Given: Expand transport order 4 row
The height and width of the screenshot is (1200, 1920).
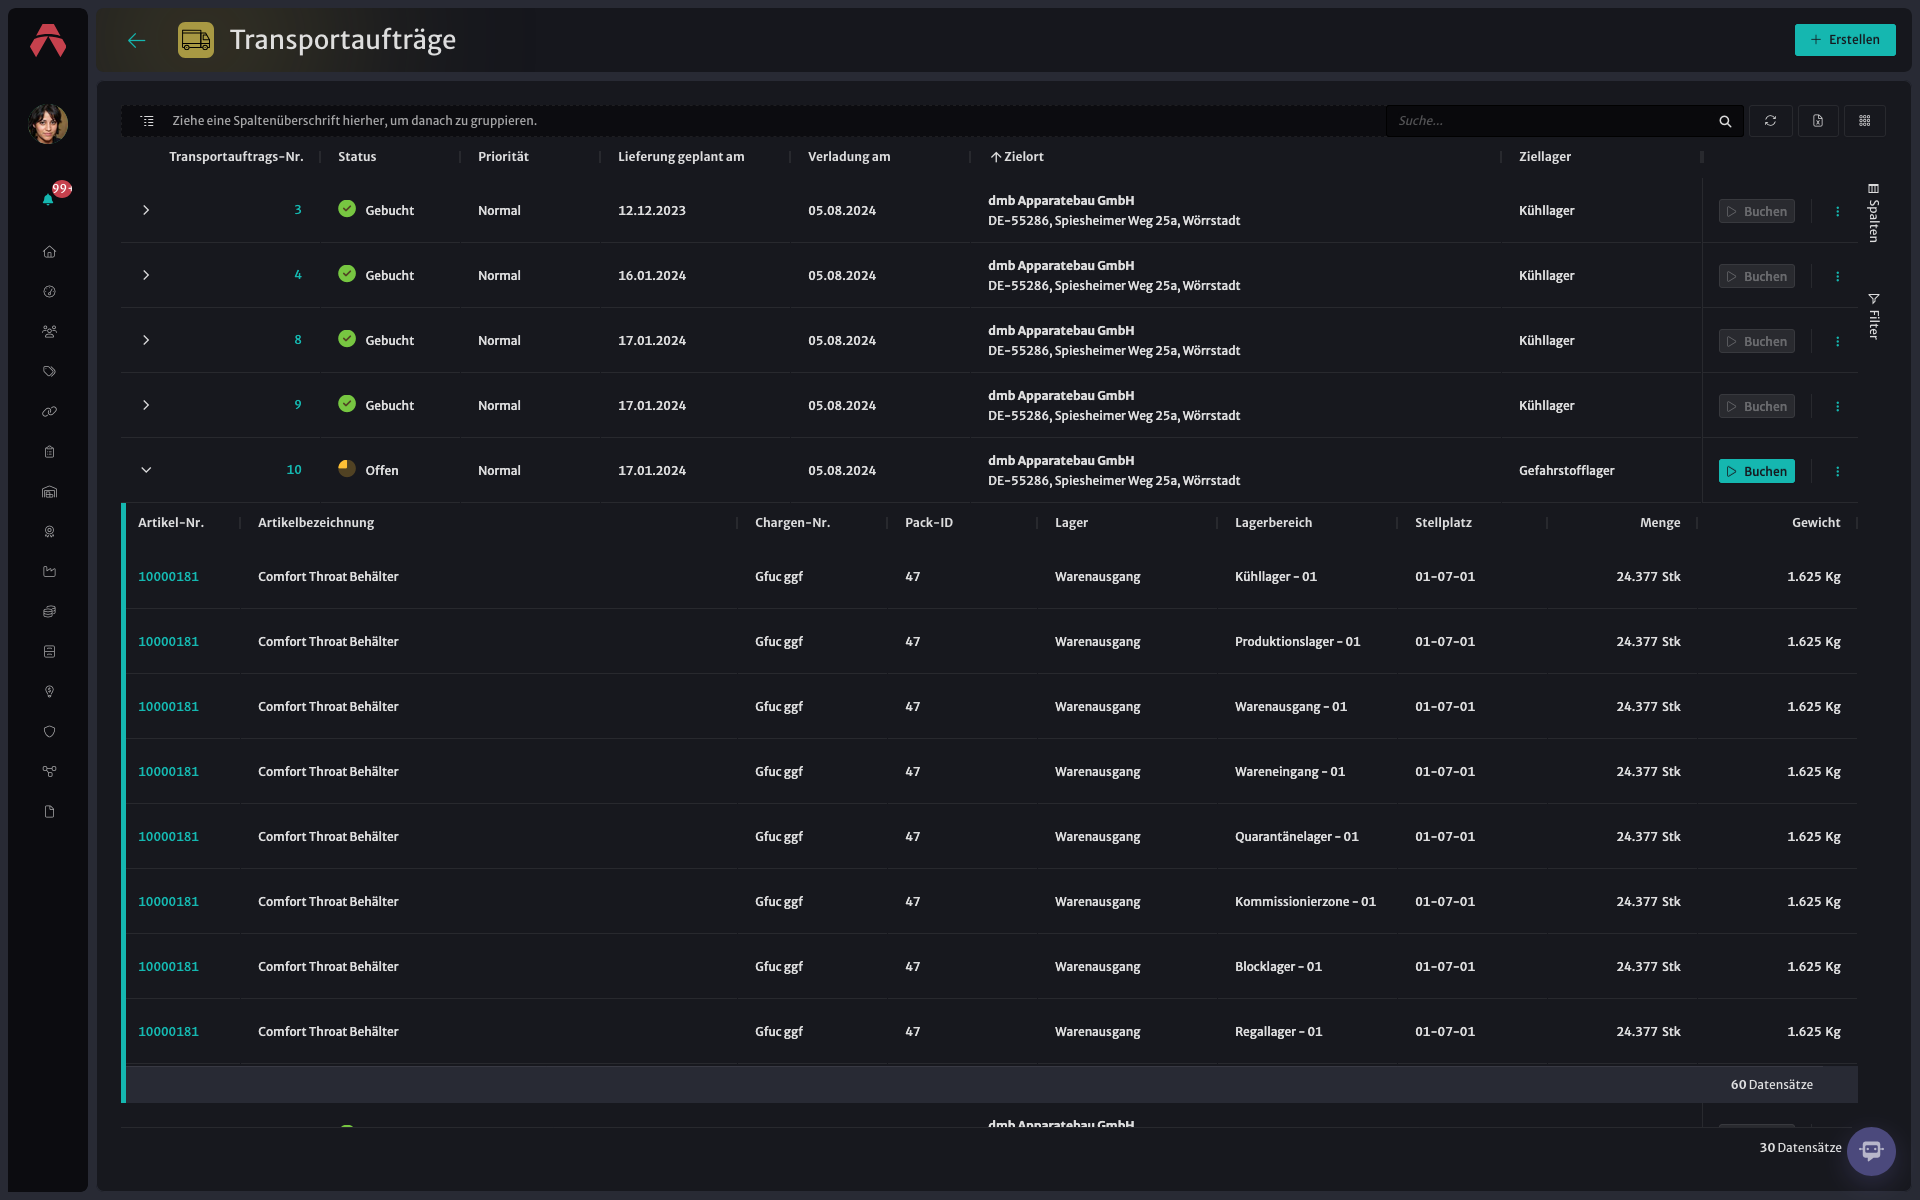Looking at the screenshot, I should point(146,275).
